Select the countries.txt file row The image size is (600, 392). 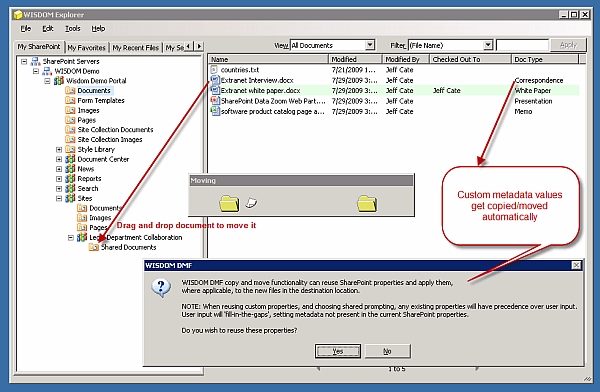click(x=394, y=70)
